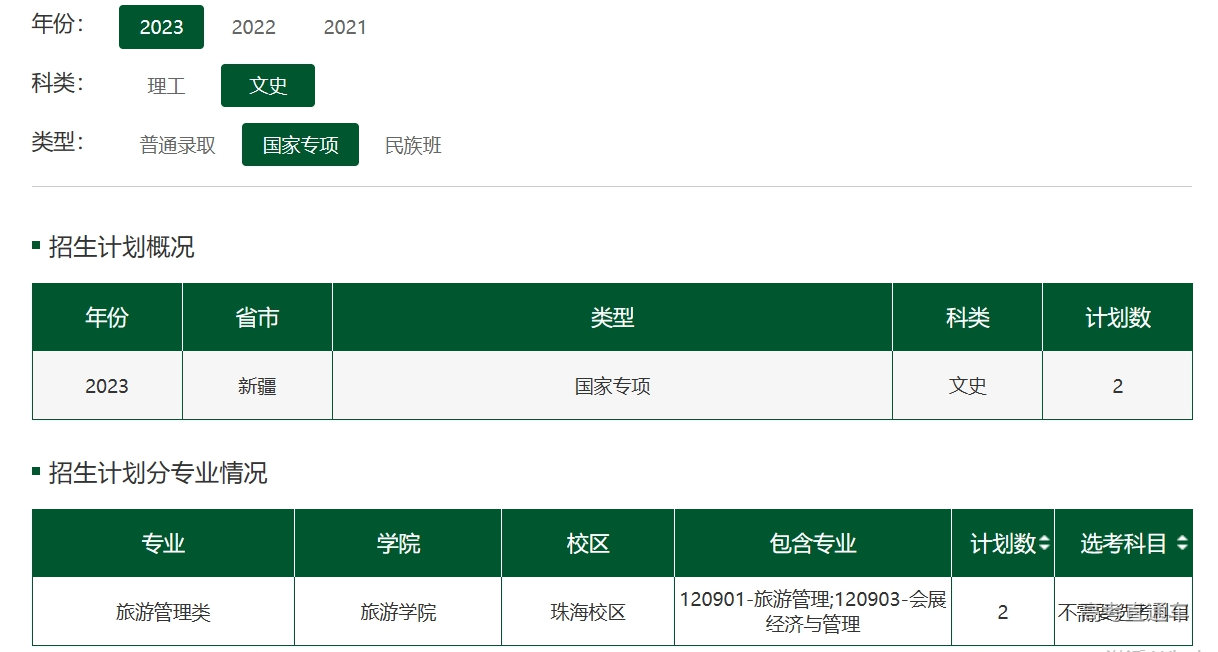Viewport: 1218px width, 652px height.
Task: Sort by the 选考科目 column header
Action: pyautogui.click(x=1123, y=543)
